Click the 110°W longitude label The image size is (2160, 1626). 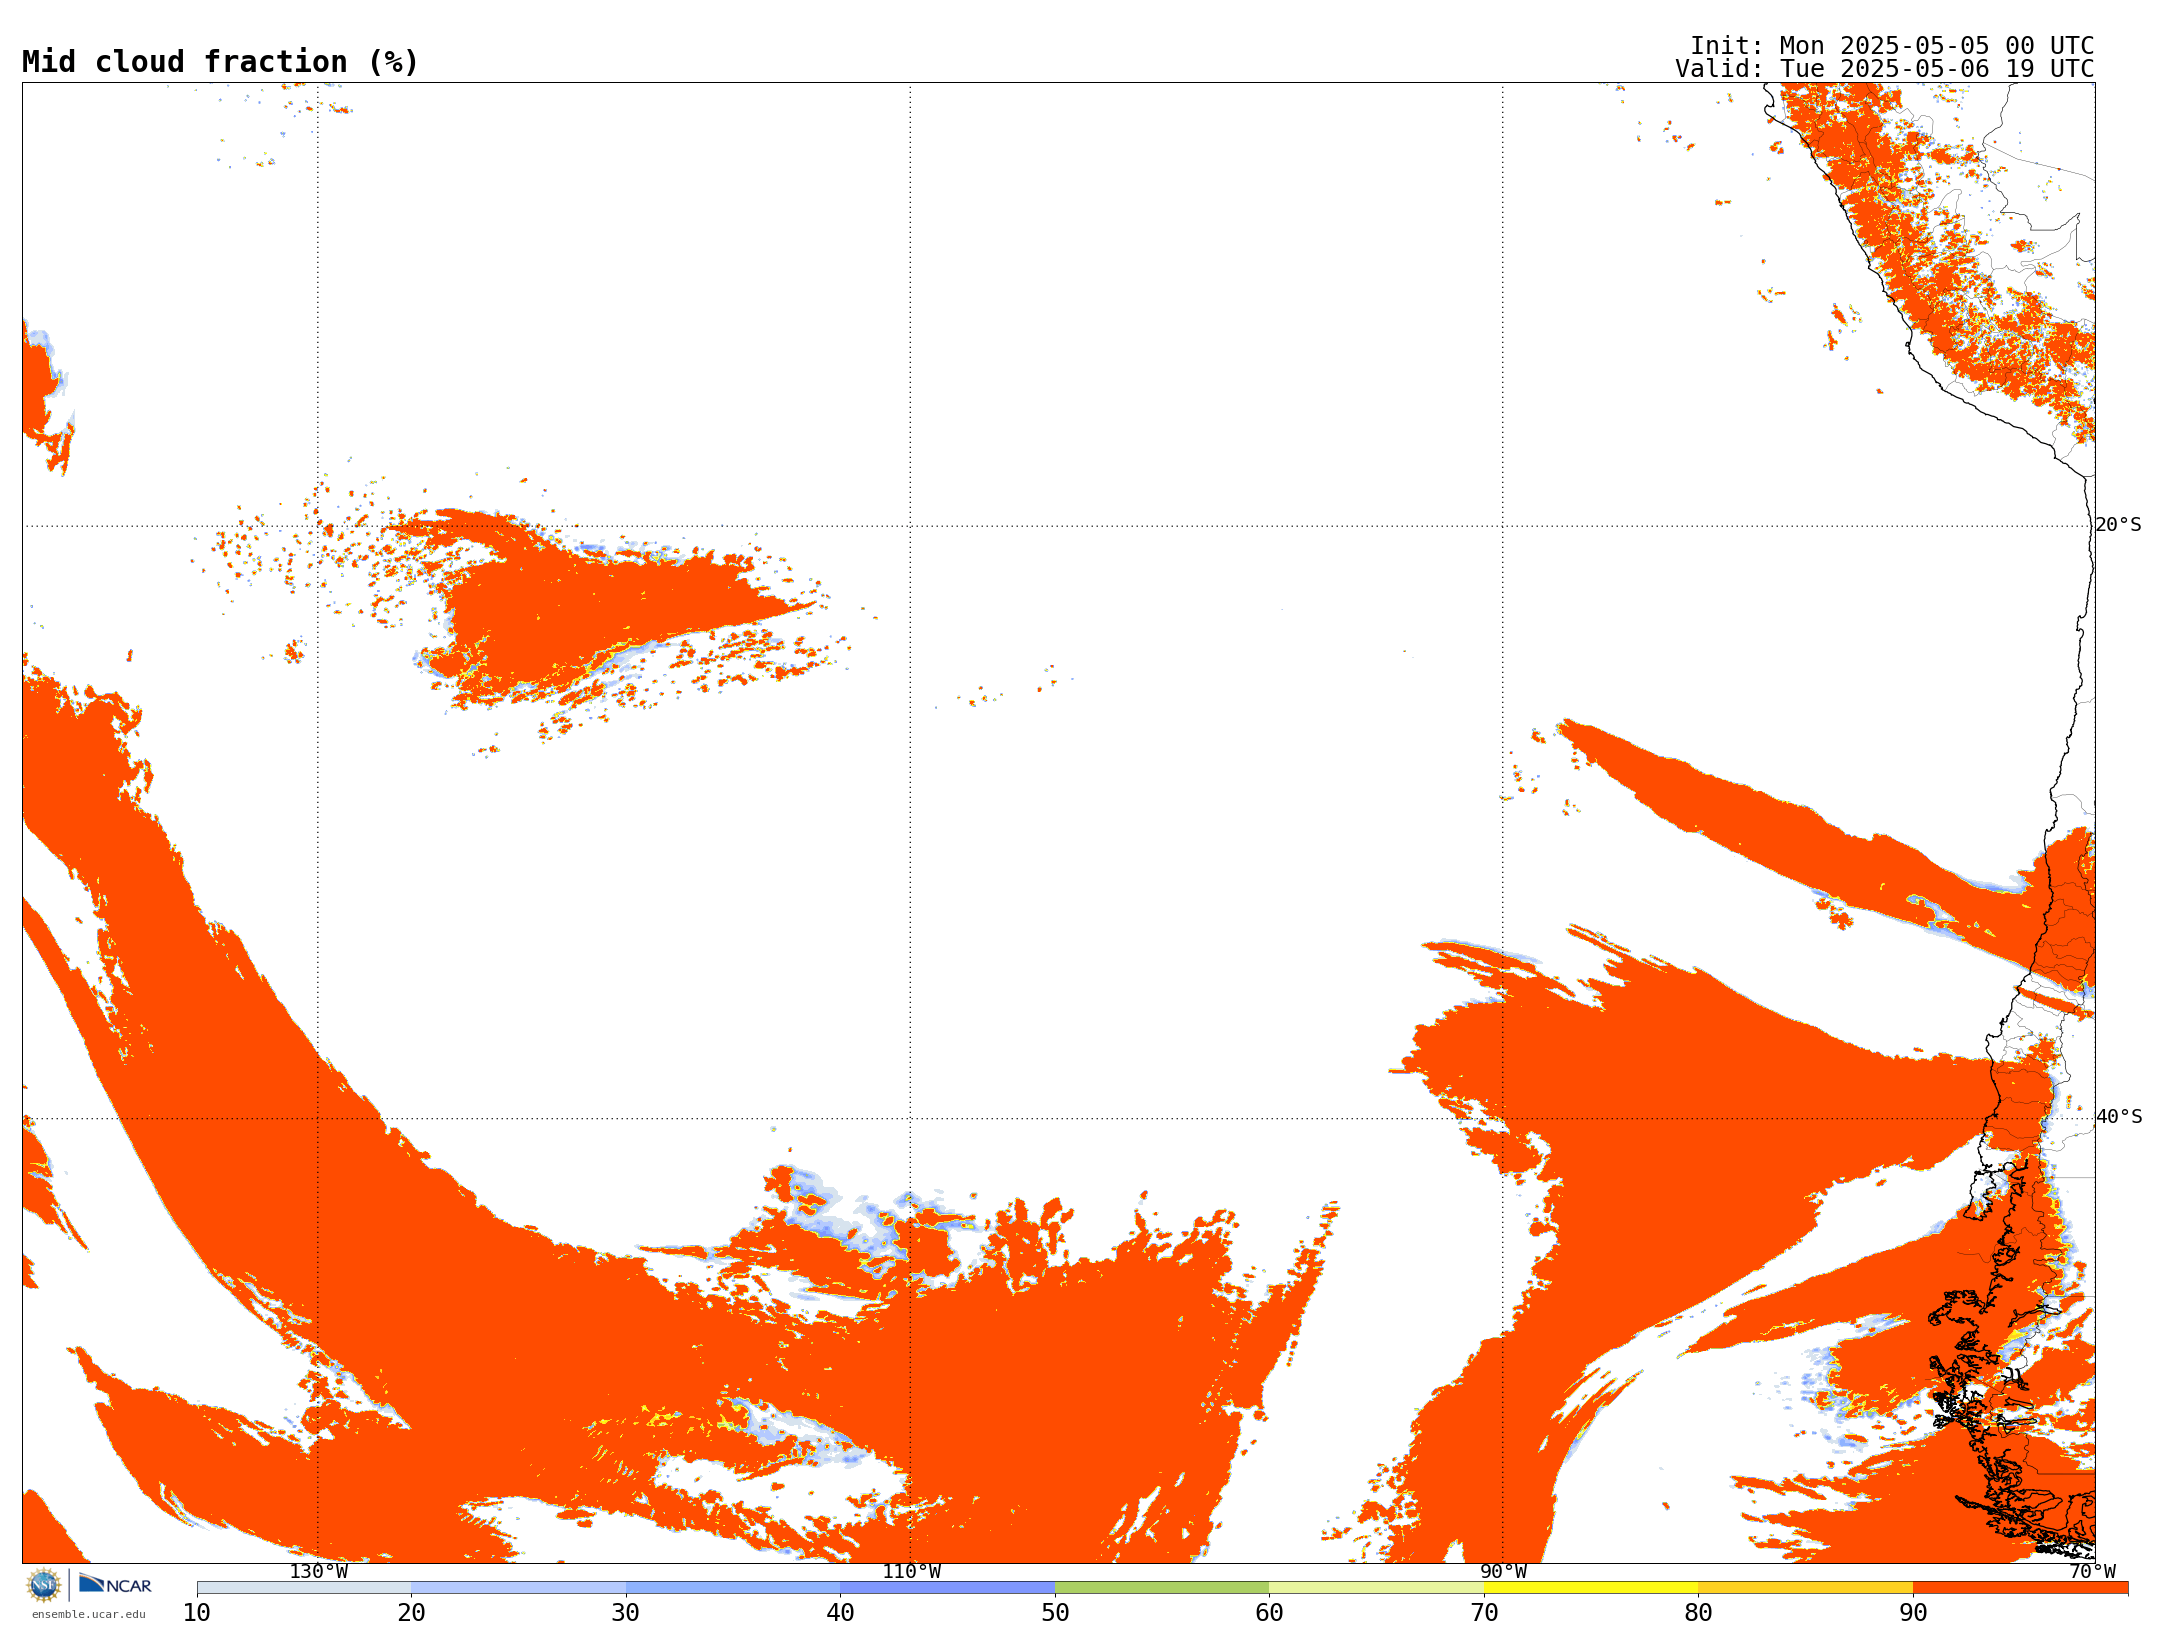(x=911, y=1572)
